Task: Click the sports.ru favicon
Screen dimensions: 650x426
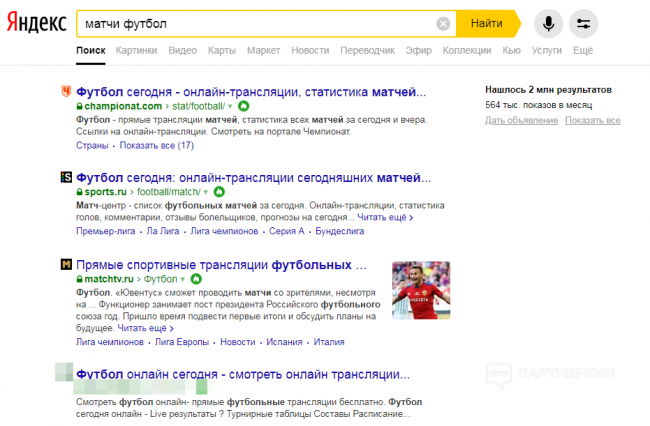Action: coord(66,177)
